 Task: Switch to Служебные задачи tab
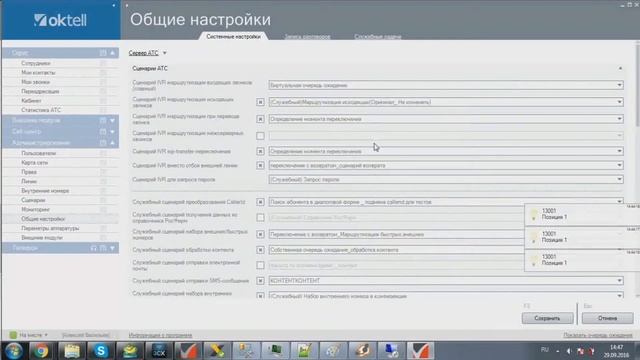pyautogui.click(x=378, y=36)
